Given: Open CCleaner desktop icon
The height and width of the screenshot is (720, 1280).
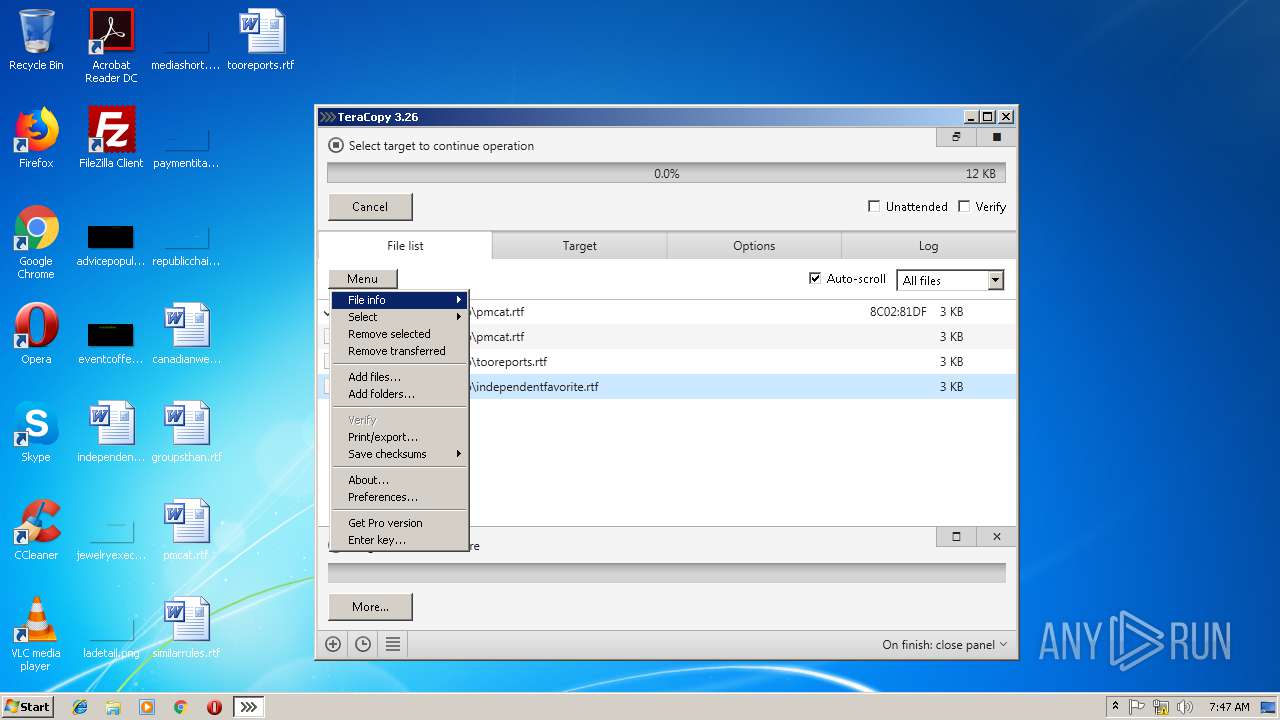Looking at the screenshot, I should pos(36,530).
